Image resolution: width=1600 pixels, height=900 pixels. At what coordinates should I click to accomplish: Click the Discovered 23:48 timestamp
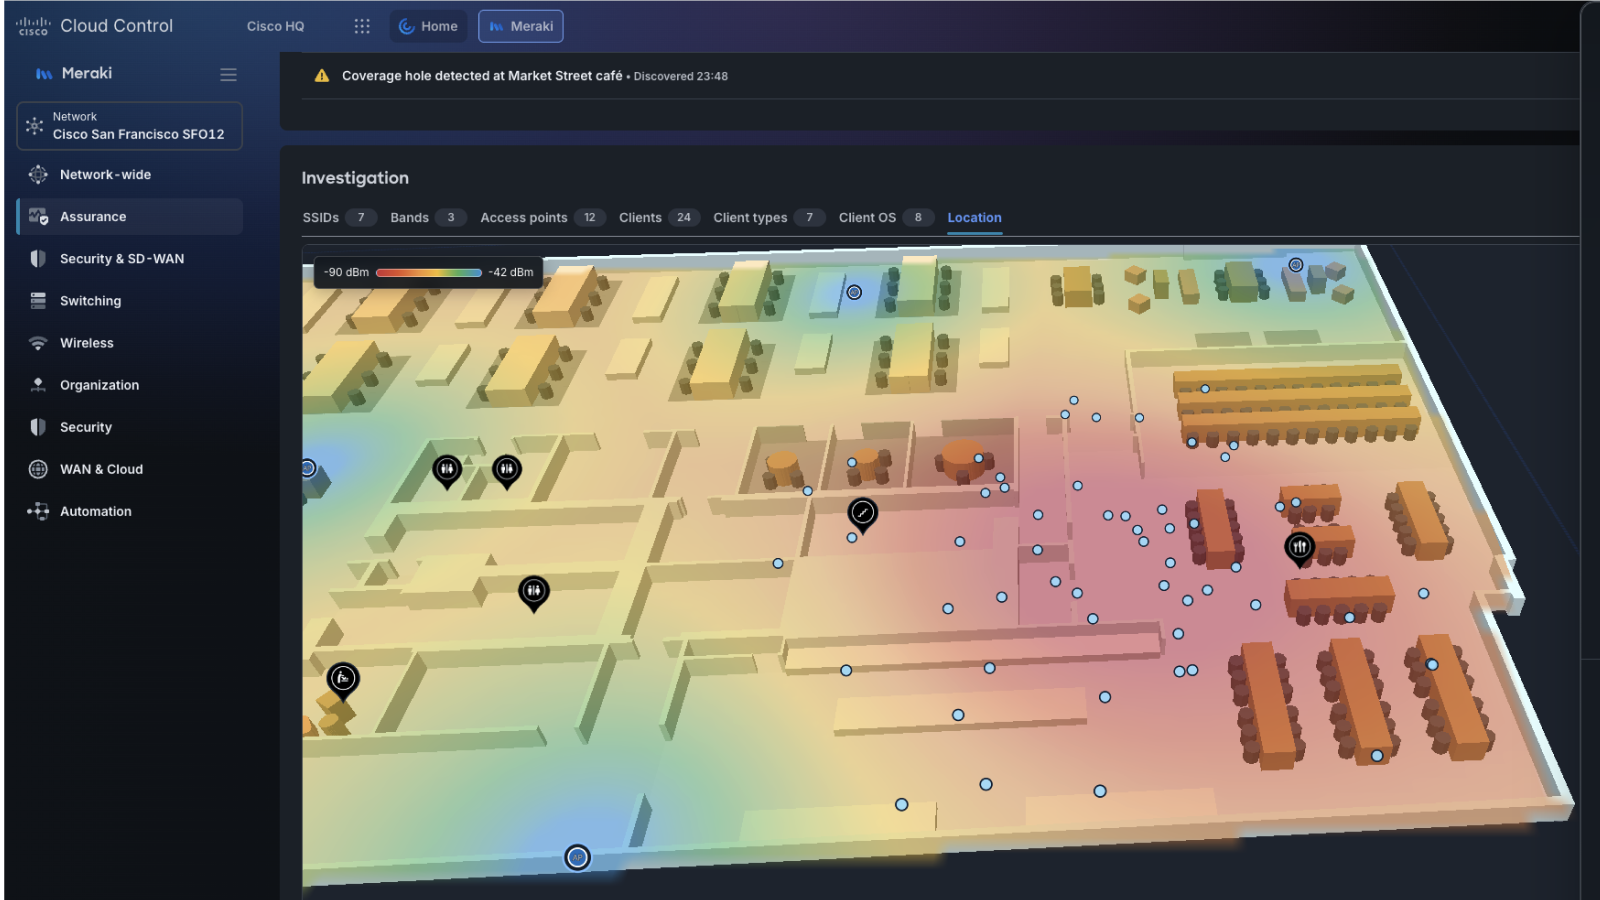[680, 76]
